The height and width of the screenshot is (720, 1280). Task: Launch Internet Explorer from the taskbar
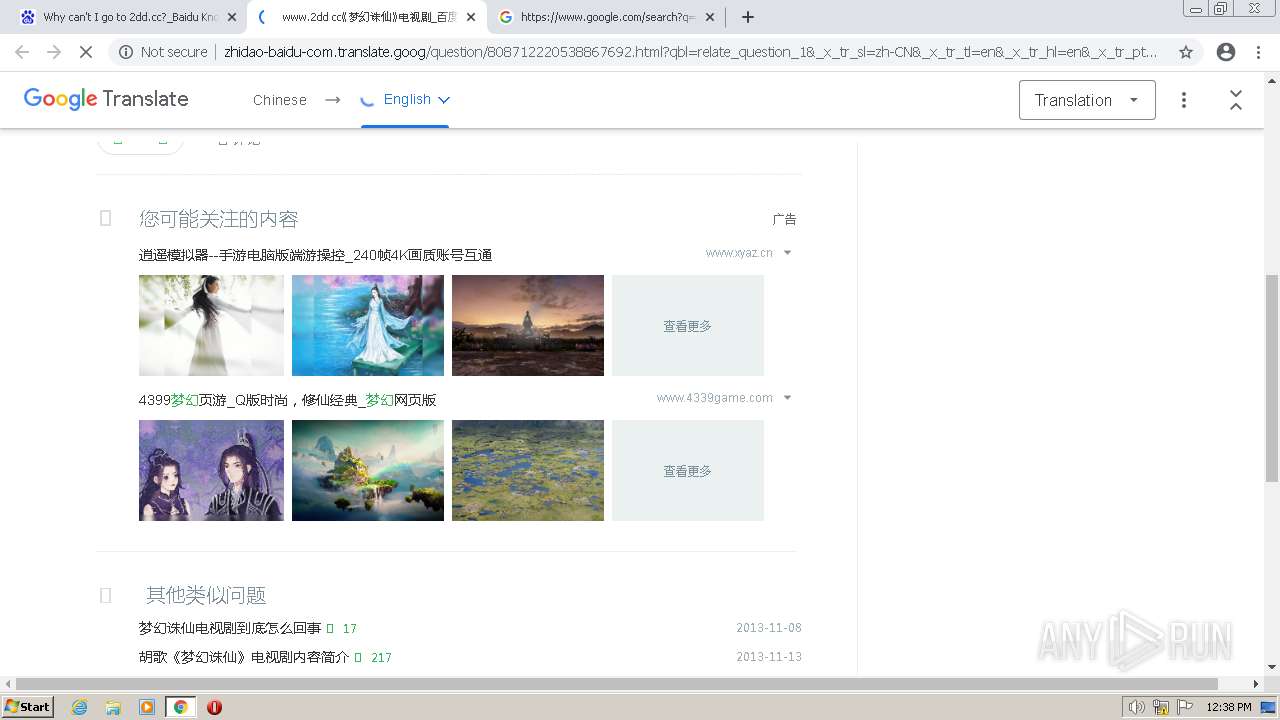80,707
